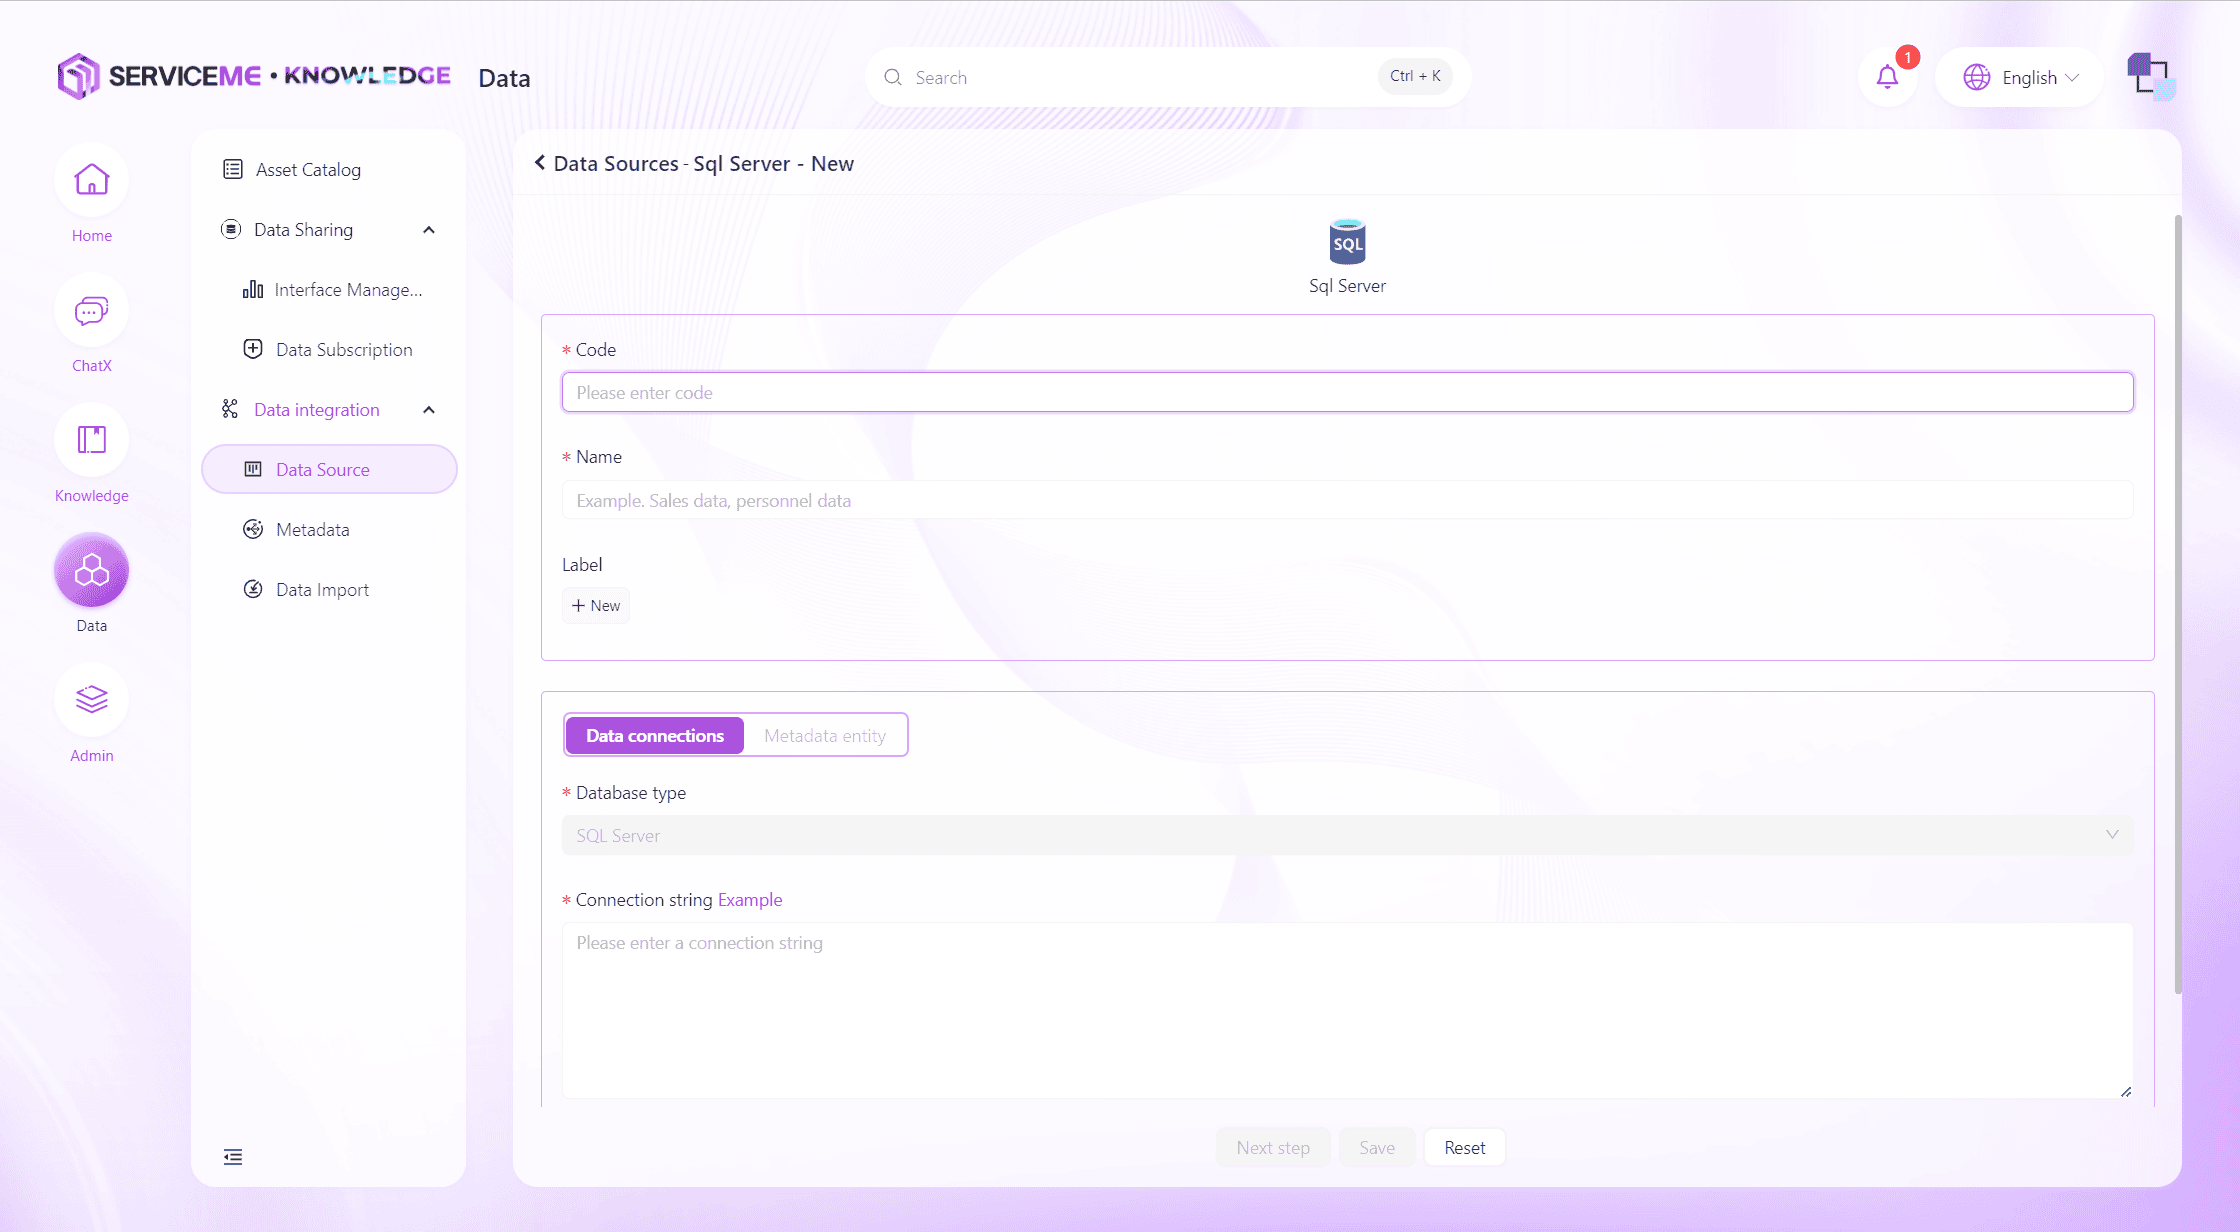This screenshot has width=2240, height=1232.
Task: Click the Code input field
Action: coord(1347,392)
